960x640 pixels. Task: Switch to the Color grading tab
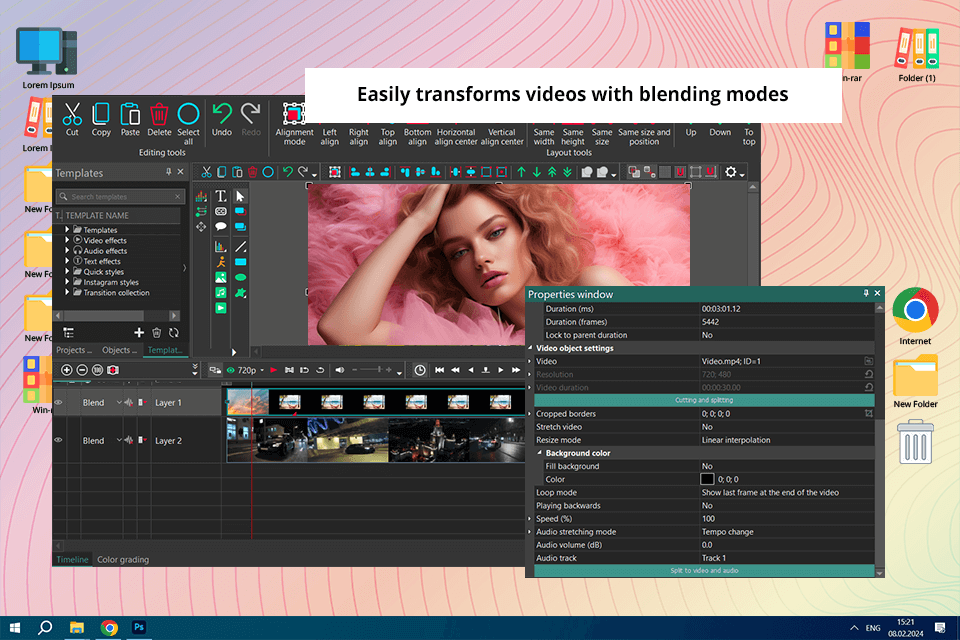tap(123, 559)
